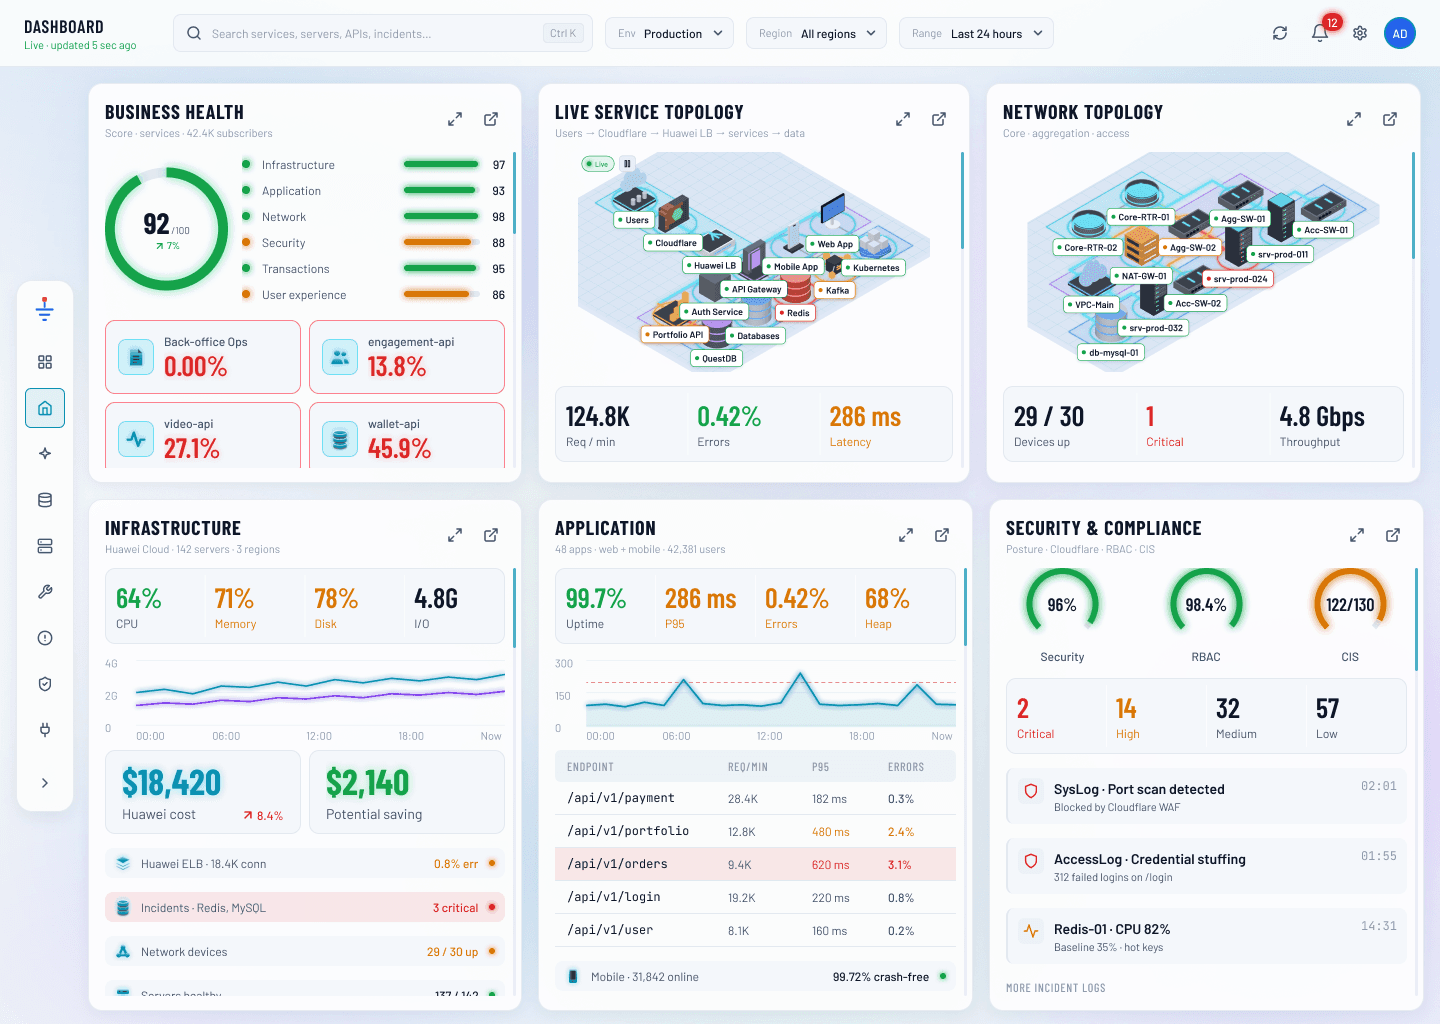Screen dimensions: 1440x1024
Task: Open Security & Compliance in new window
Action: click(1393, 535)
